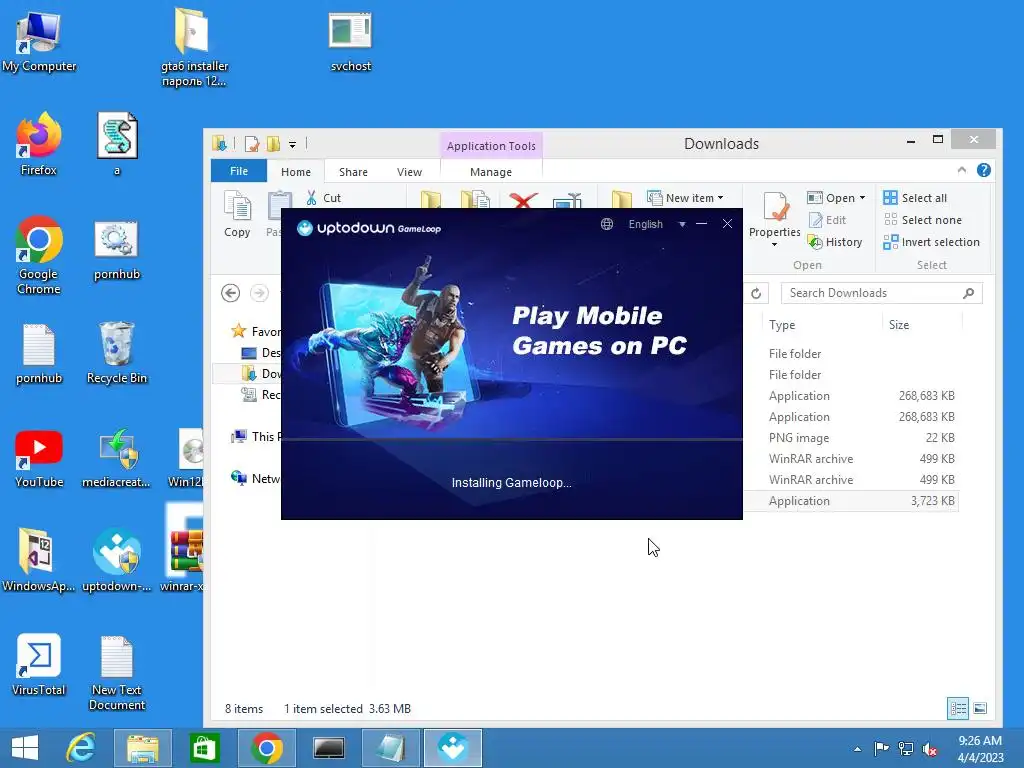Click the Explorer Forward arrow button
Viewport: 1024px width, 768px height.
(x=259, y=293)
